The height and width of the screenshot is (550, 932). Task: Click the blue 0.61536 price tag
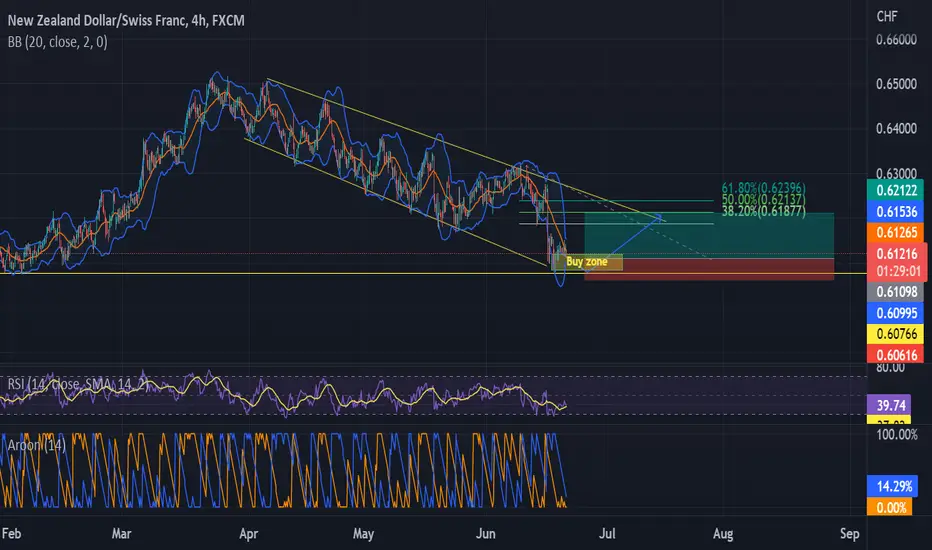896,212
